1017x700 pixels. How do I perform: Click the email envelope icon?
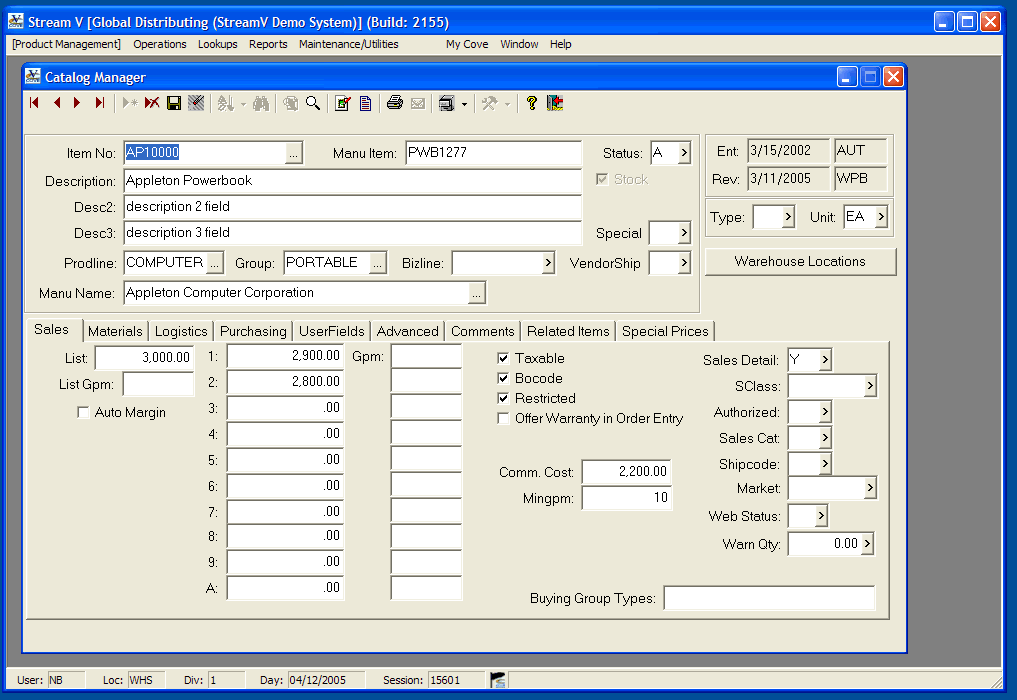point(418,103)
